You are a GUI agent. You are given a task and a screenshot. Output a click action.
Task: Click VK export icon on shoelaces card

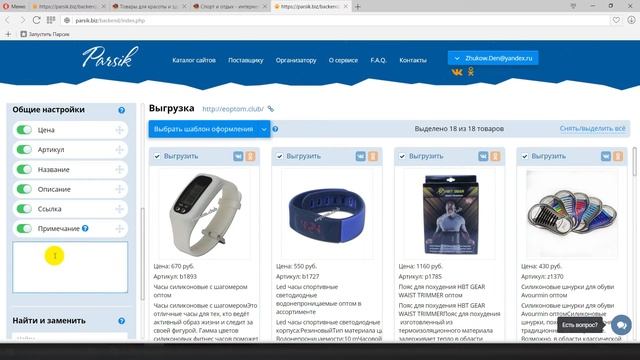pos(606,156)
